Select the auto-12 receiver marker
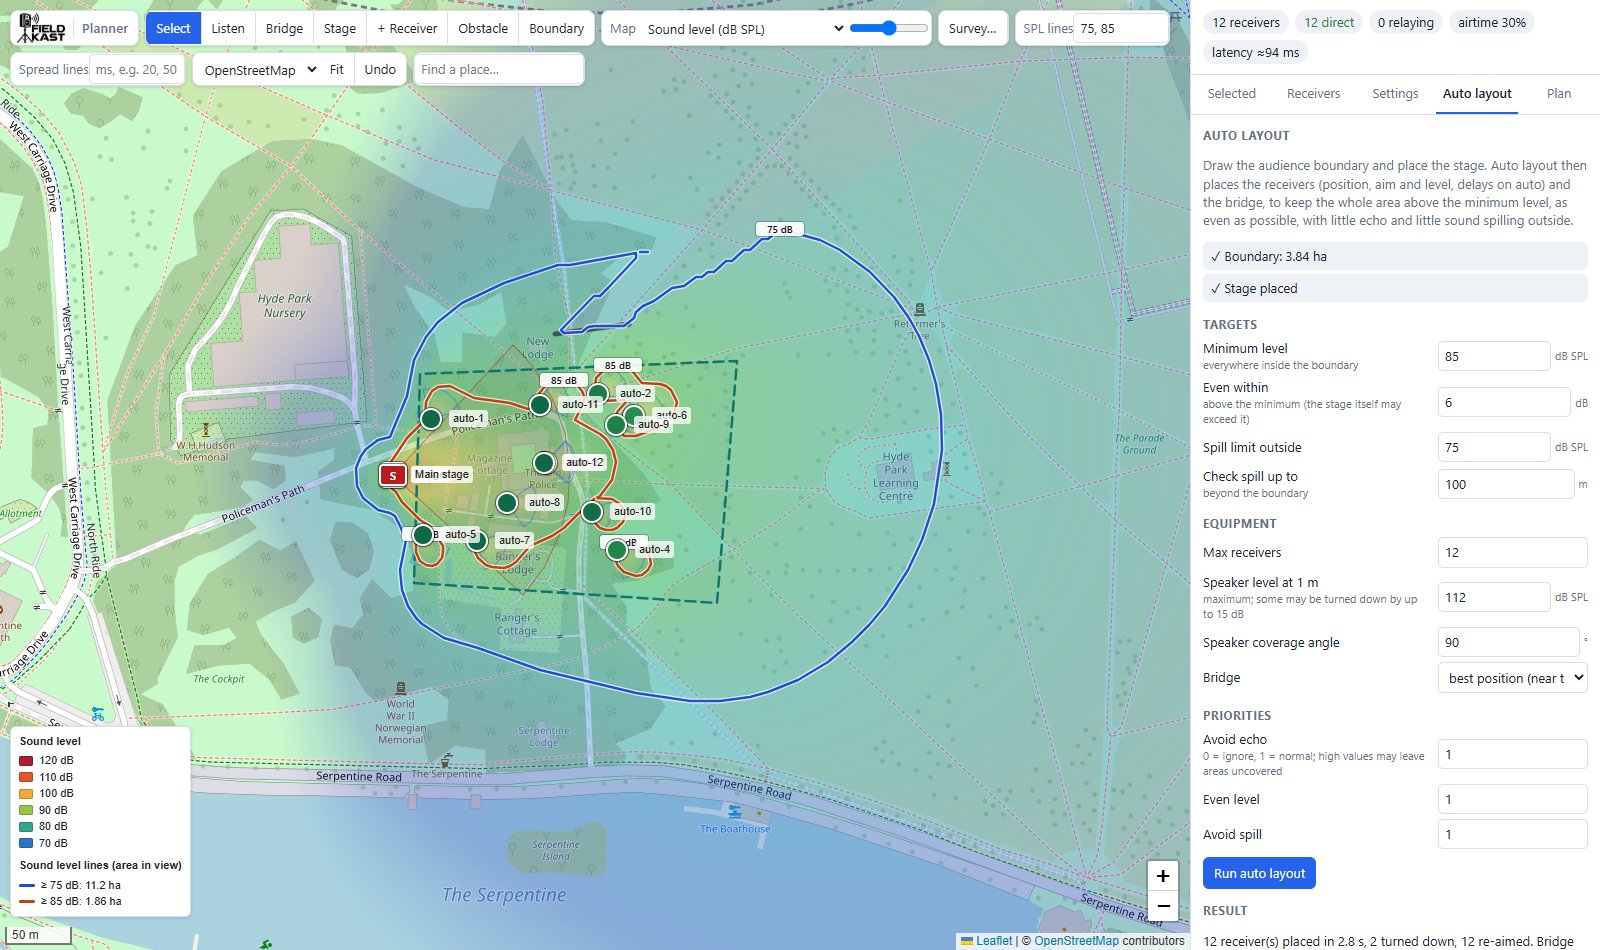 tap(544, 462)
